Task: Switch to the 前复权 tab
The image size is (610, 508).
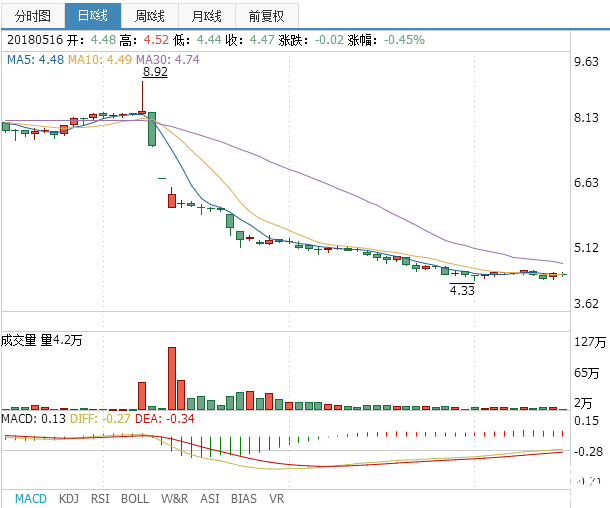Action: (266, 16)
